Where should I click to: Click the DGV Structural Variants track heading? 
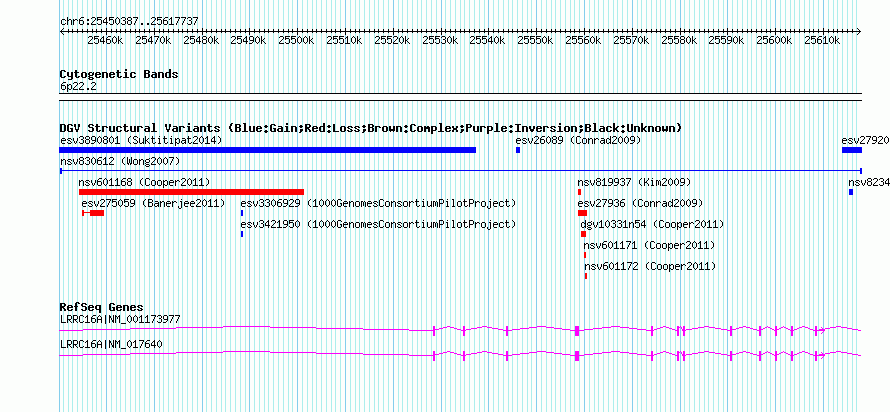[x=371, y=128]
